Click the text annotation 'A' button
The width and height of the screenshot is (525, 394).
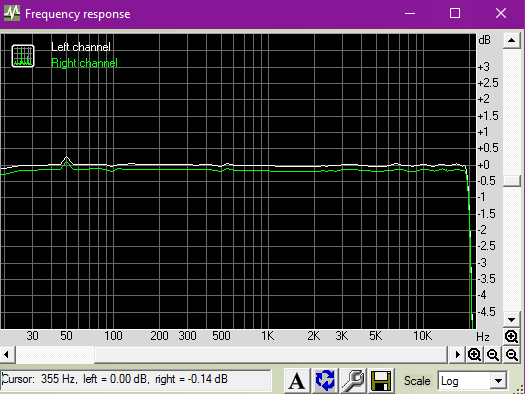pyautogui.click(x=297, y=381)
